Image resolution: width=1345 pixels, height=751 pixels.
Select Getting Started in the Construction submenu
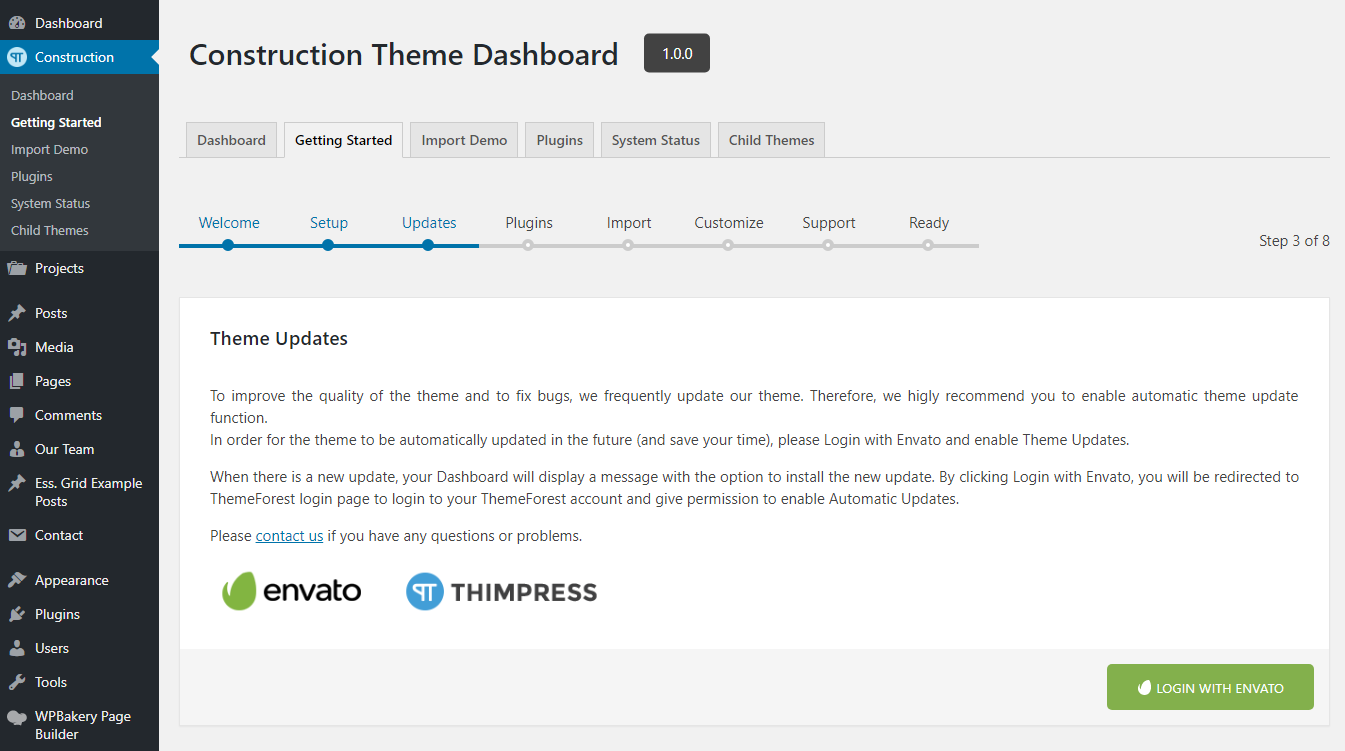tap(55, 122)
